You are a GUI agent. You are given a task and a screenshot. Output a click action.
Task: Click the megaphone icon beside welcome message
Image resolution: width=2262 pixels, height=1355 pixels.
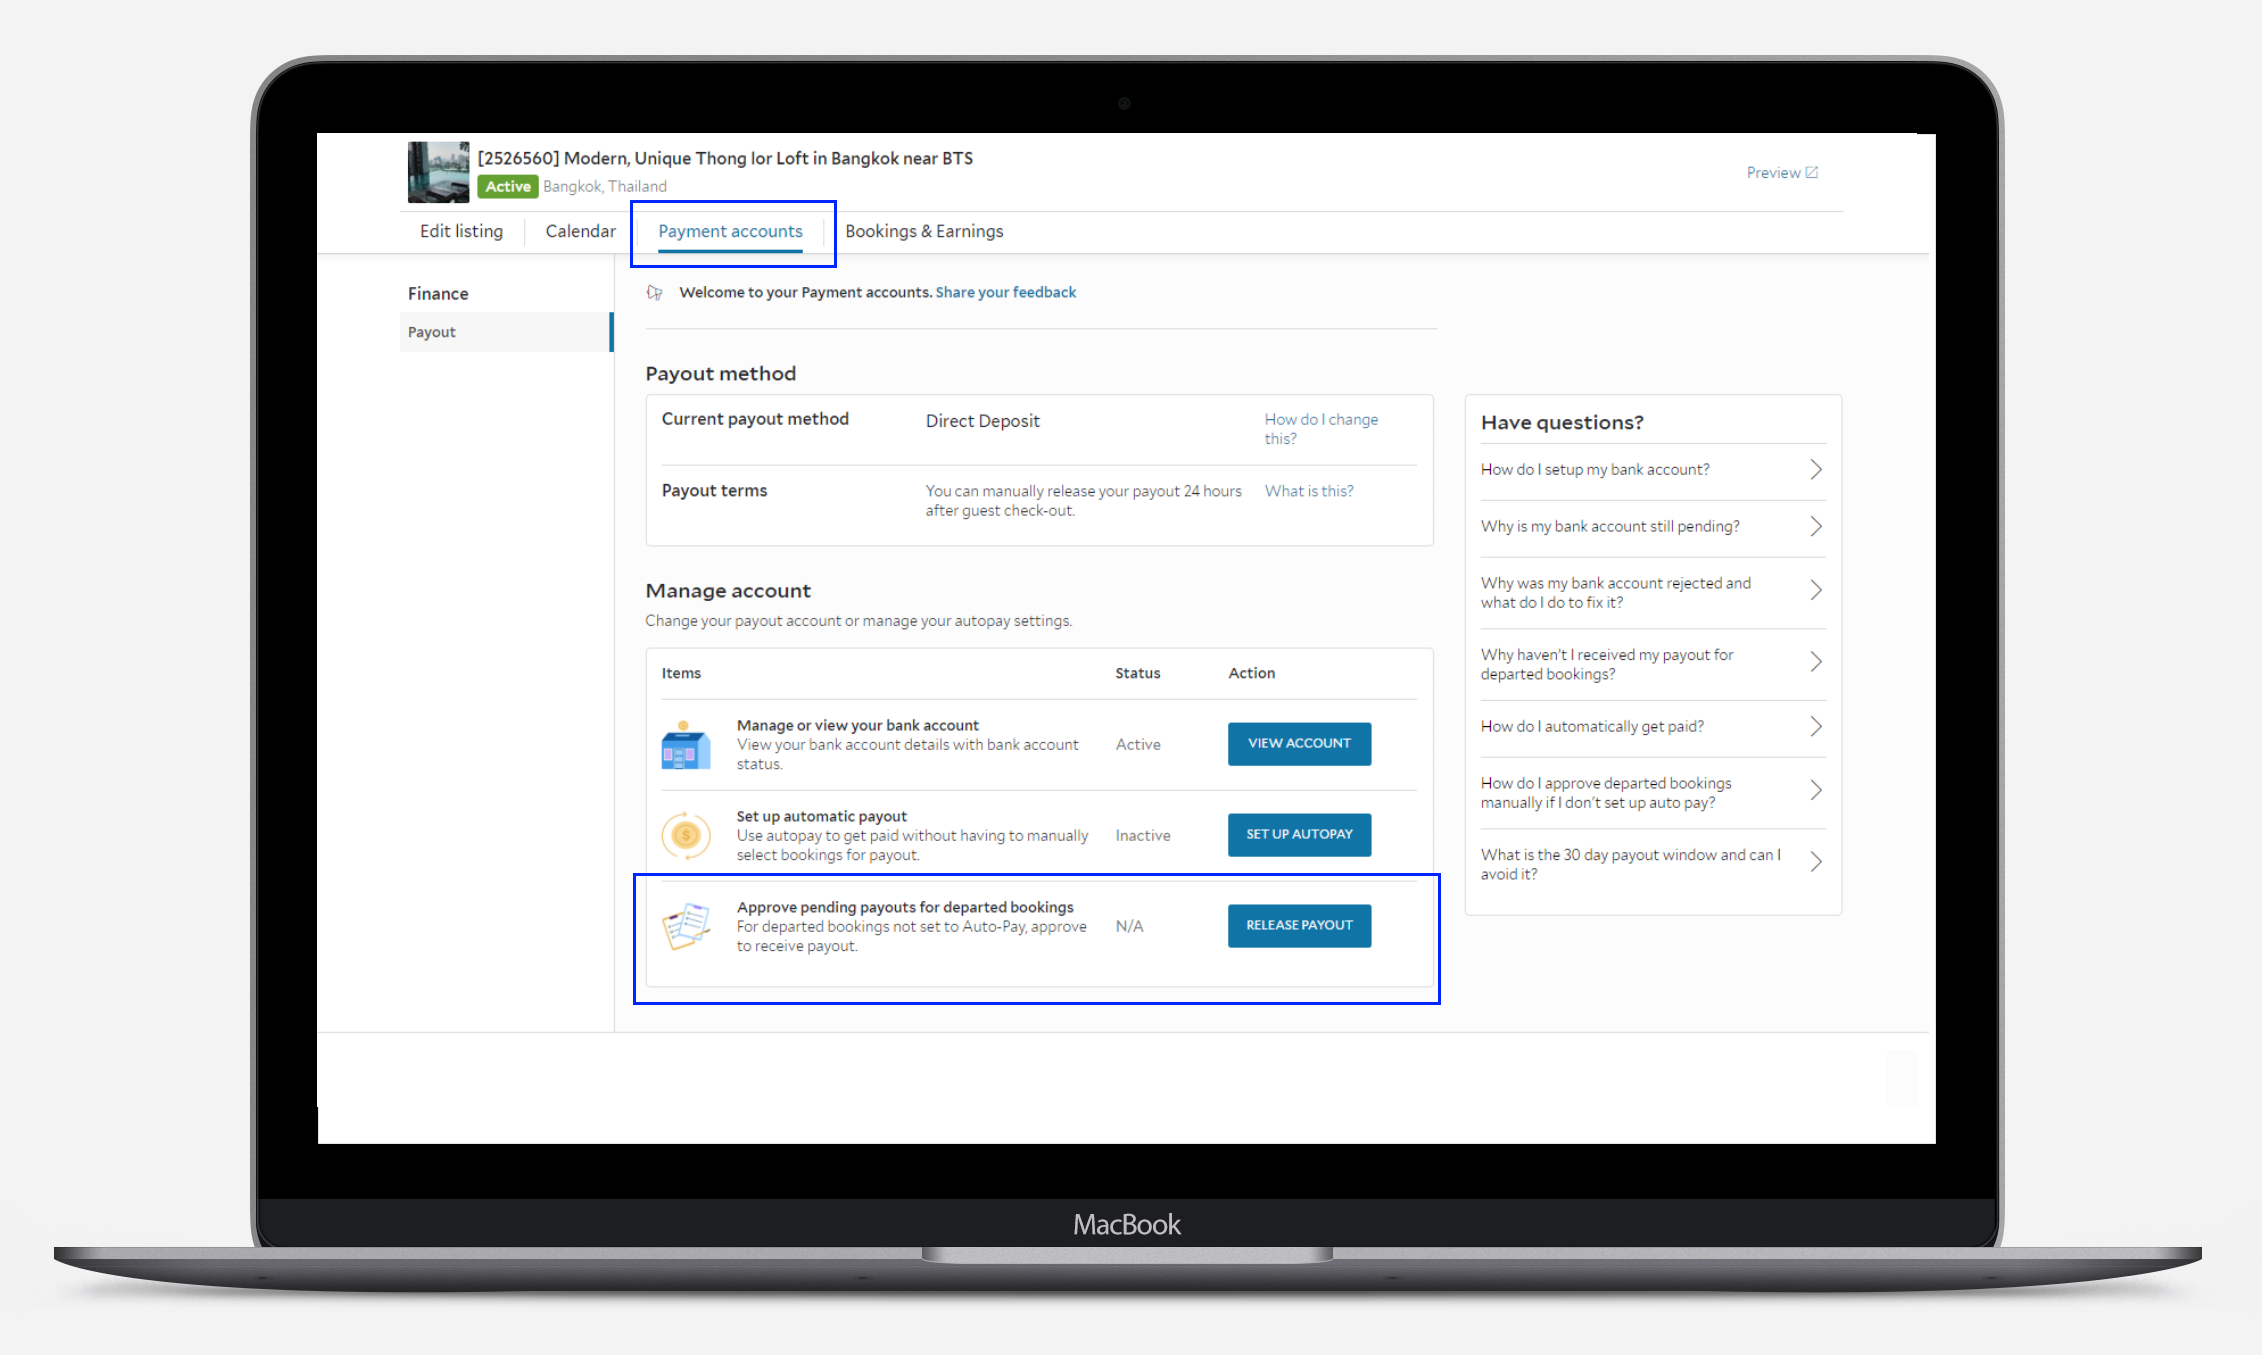pos(655,292)
